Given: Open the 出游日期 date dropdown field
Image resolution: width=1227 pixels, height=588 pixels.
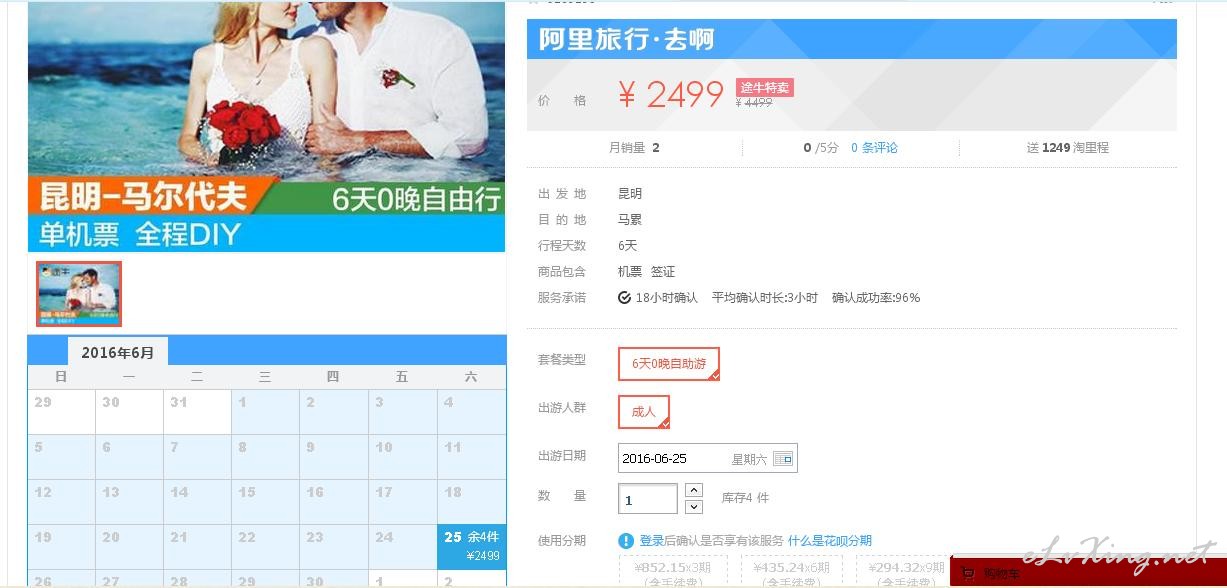Looking at the screenshot, I should tap(708, 459).
